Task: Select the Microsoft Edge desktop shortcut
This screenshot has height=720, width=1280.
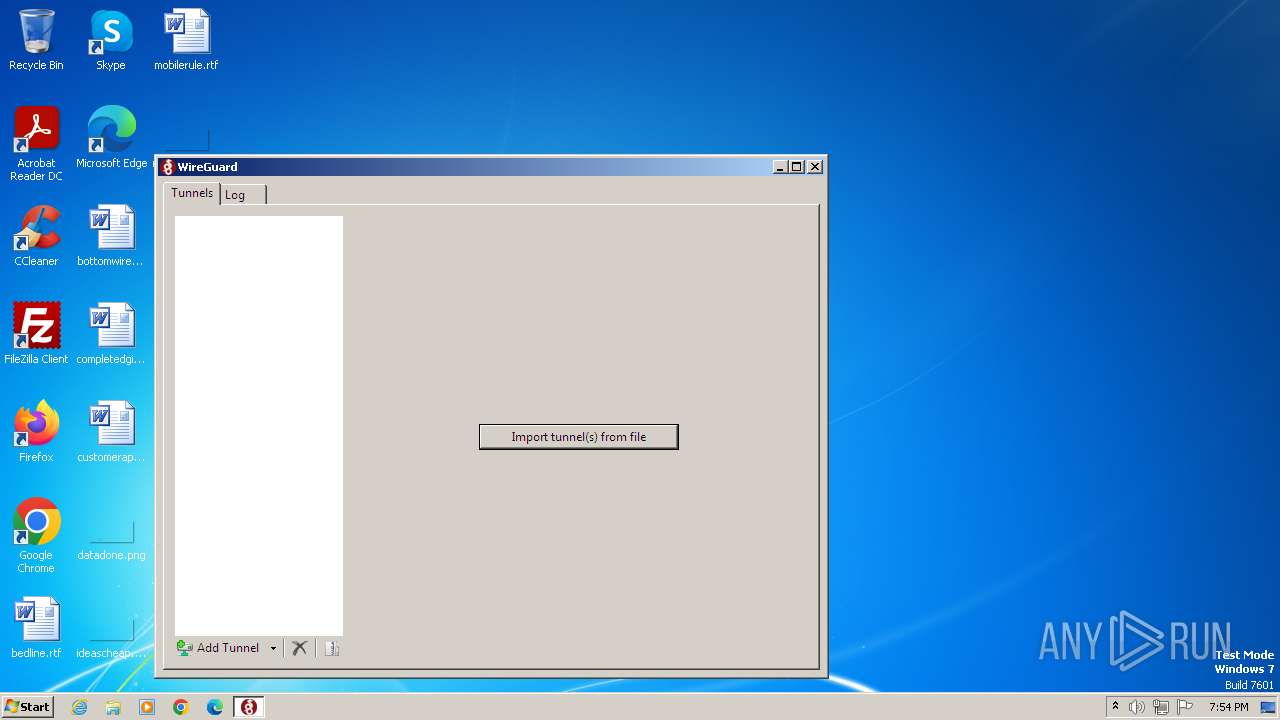Action: point(111,138)
